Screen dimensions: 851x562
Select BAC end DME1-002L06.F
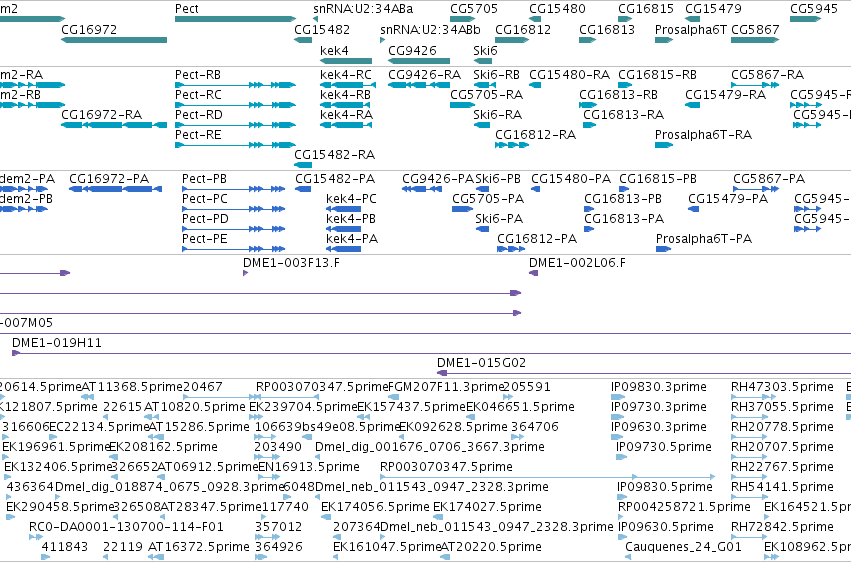pyautogui.click(x=534, y=273)
